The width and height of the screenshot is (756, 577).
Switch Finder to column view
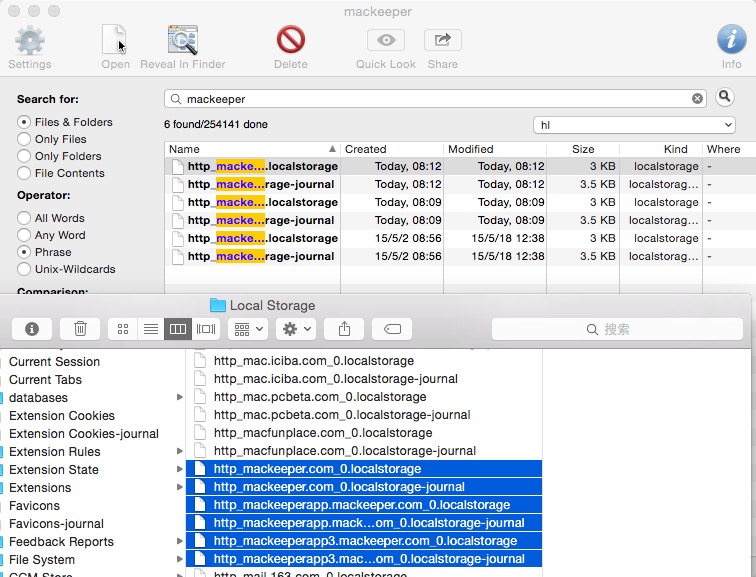[178, 329]
